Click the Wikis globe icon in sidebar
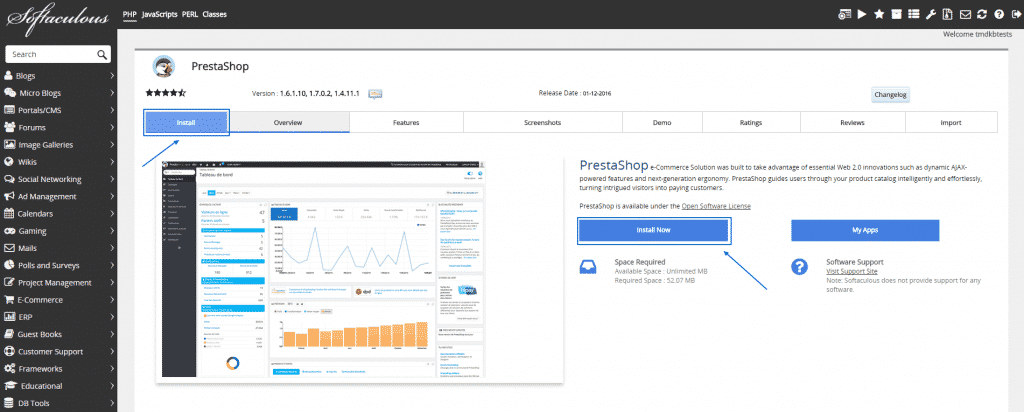The image size is (1024, 412). click(9, 162)
